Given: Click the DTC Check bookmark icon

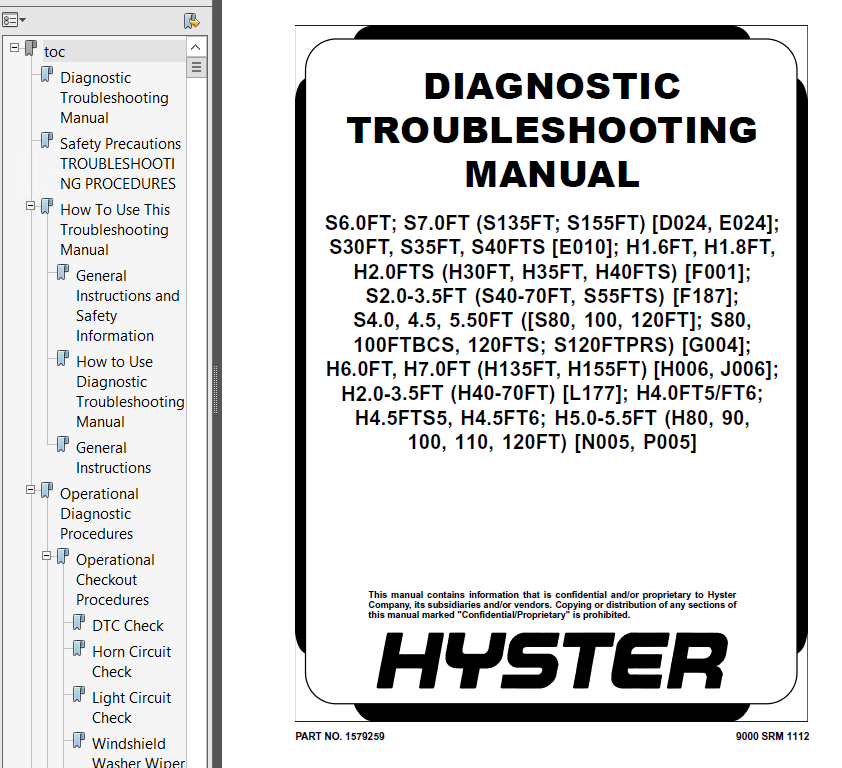Looking at the screenshot, I should pos(79,622).
